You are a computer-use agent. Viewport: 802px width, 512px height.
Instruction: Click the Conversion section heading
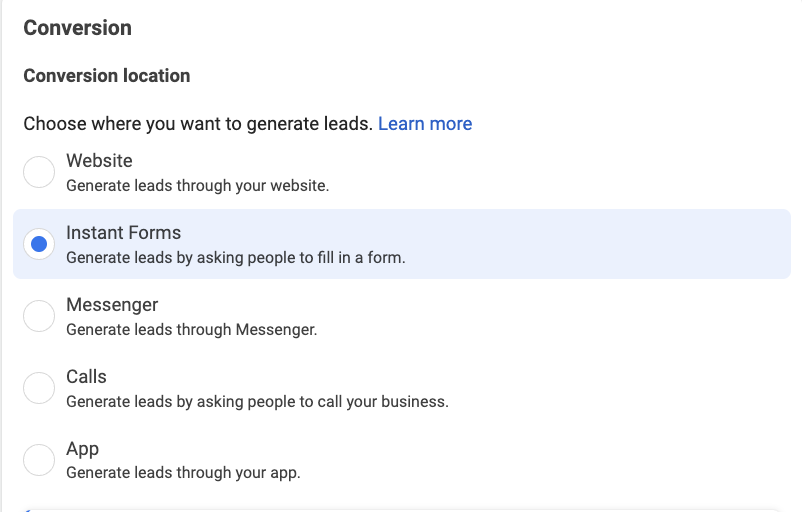pos(77,28)
